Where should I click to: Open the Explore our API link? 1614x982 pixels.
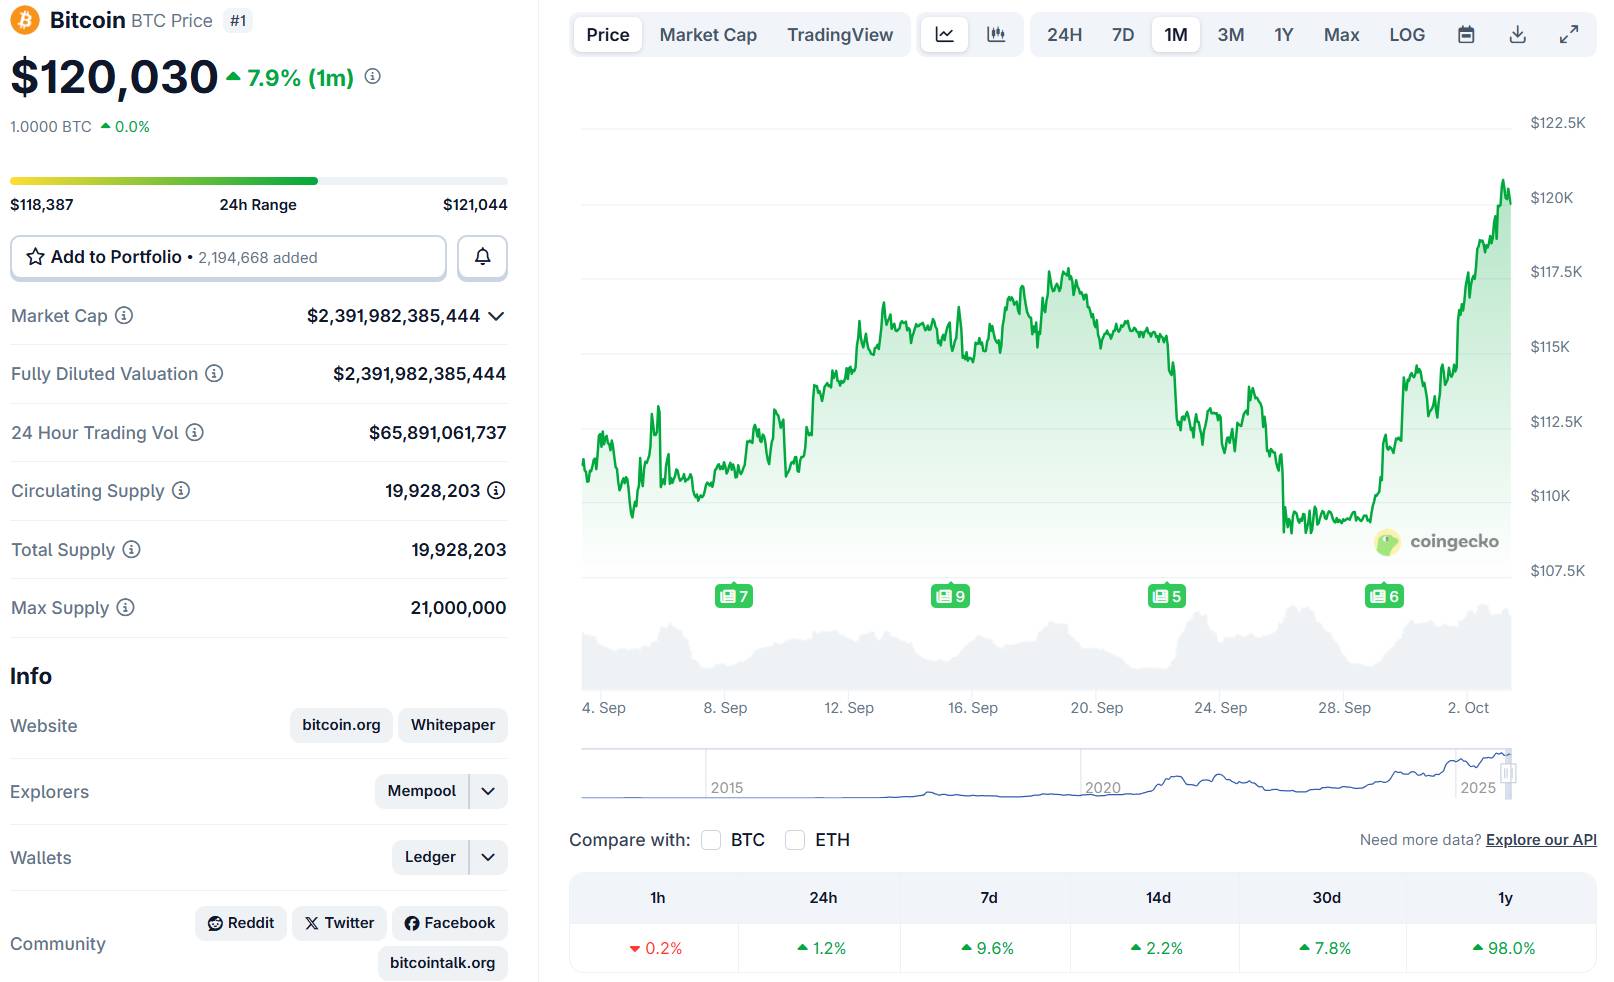(x=1540, y=840)
